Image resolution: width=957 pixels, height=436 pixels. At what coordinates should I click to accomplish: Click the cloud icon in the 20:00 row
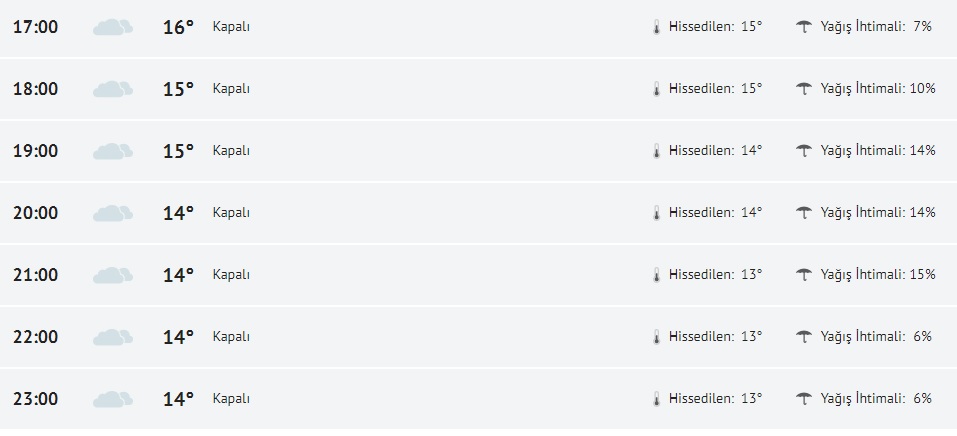pos(113,213)
